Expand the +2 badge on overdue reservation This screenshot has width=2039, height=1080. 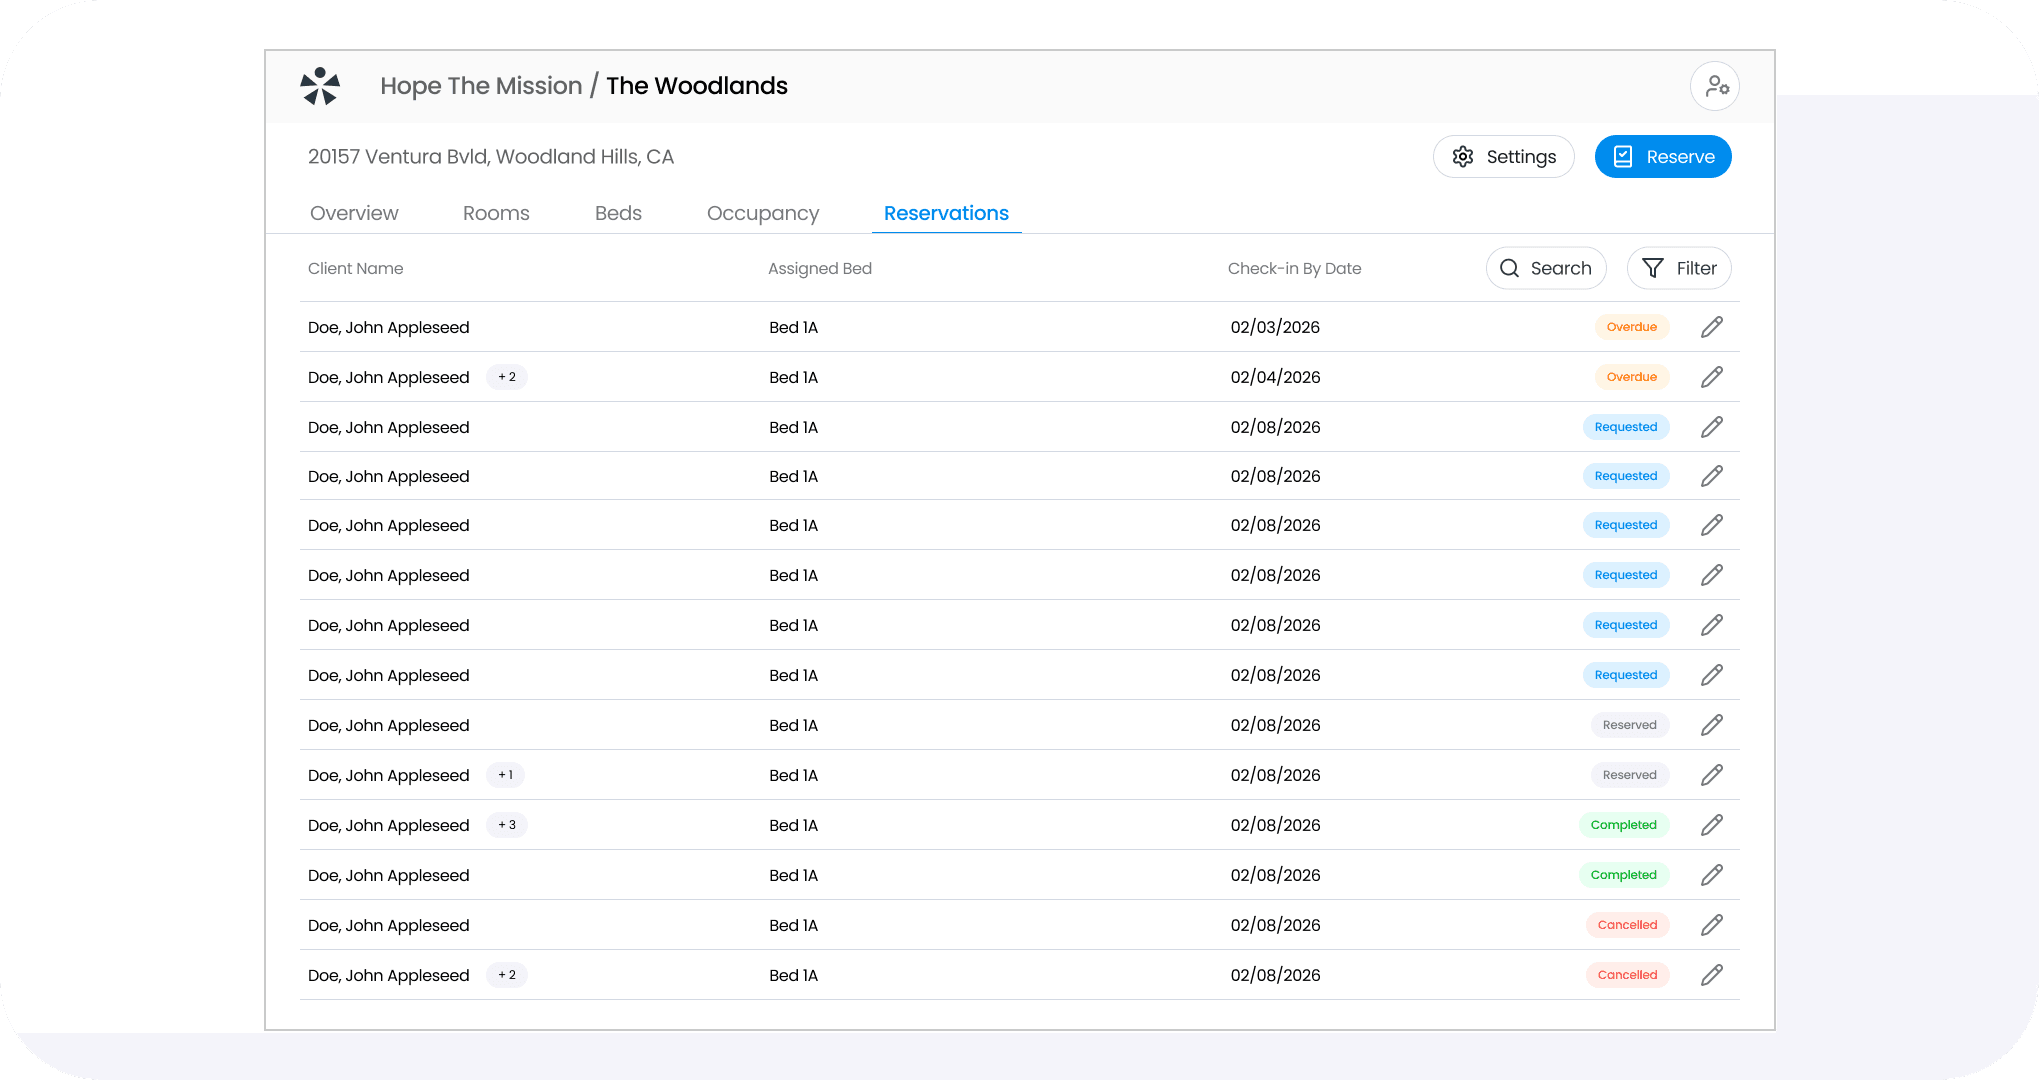507,377
